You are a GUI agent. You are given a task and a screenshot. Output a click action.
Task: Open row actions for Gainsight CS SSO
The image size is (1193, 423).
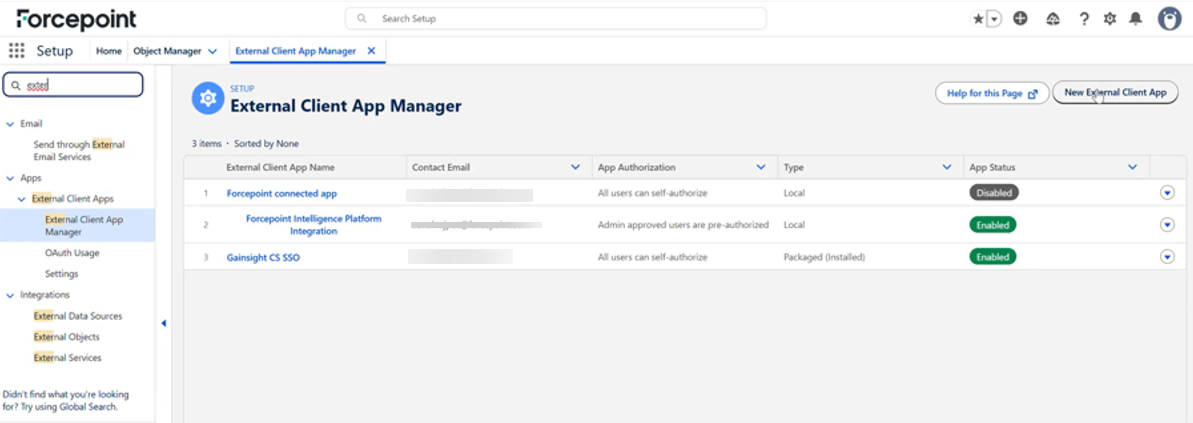pos(1167,257)
